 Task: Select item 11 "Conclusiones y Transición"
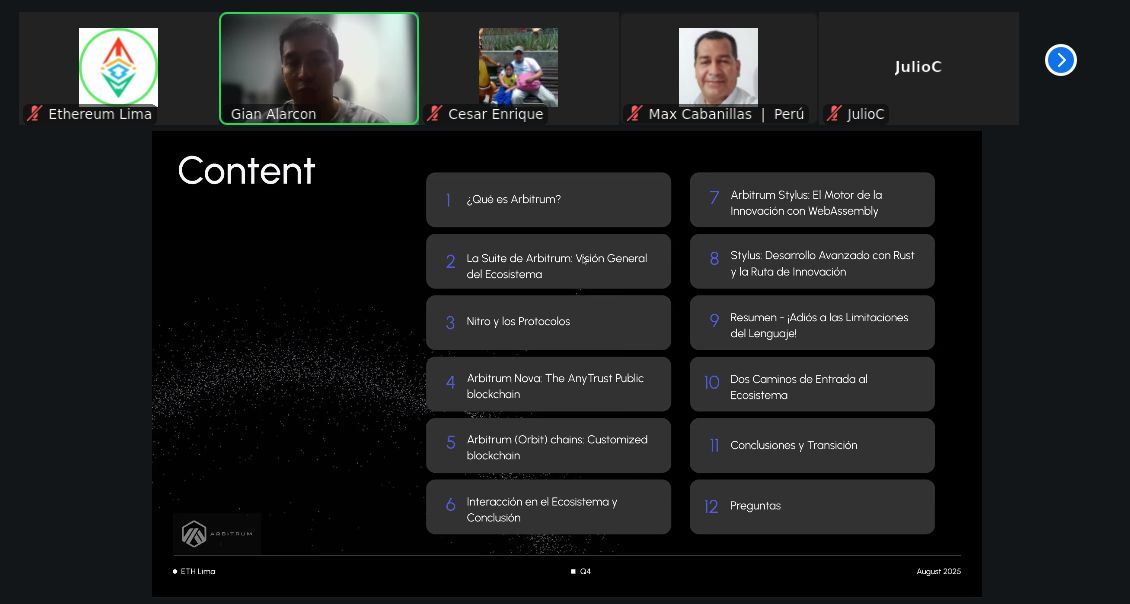coord(812,445)
